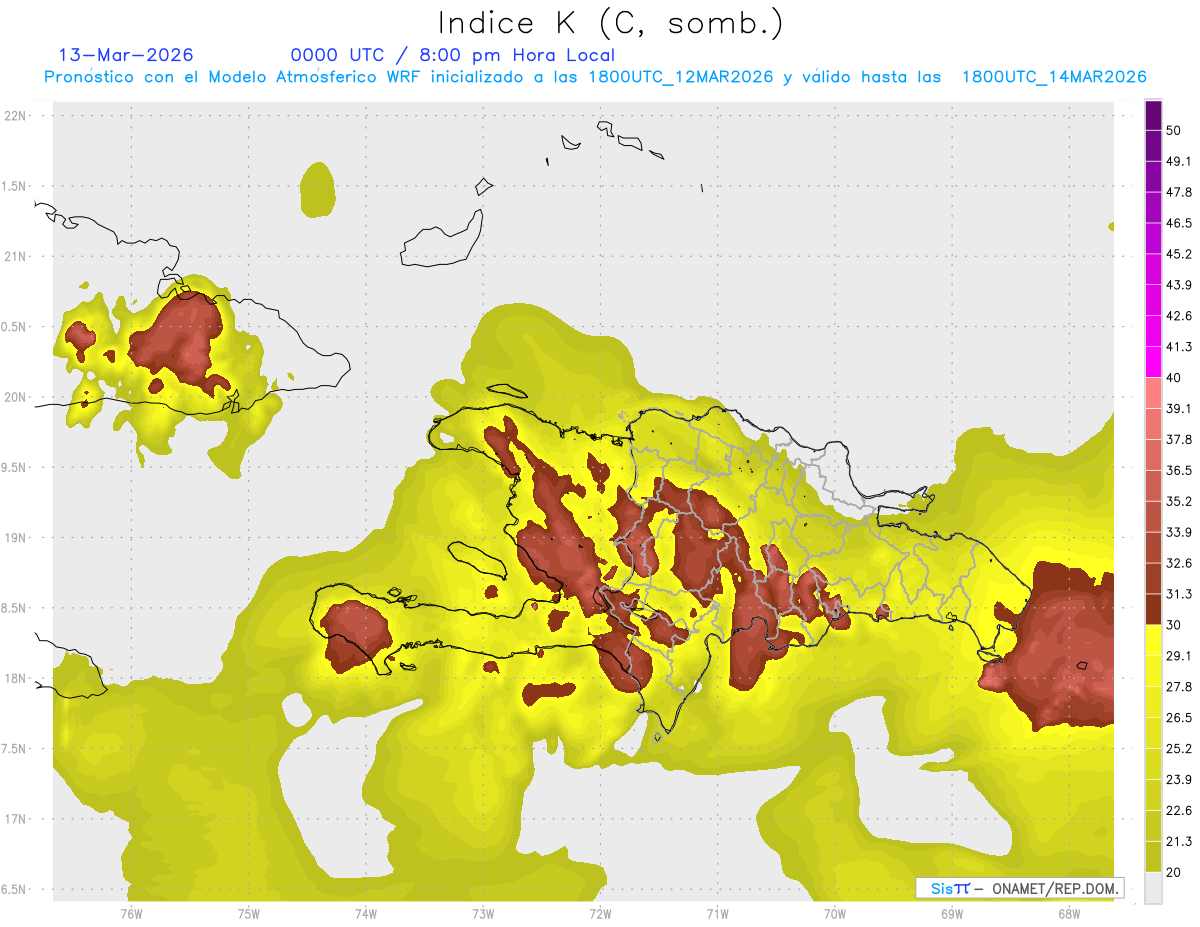1200x927 pixels.
Task: Click the valid-until time '1800UTC_14MAR2026'
Action: (x=1054, y=77)
